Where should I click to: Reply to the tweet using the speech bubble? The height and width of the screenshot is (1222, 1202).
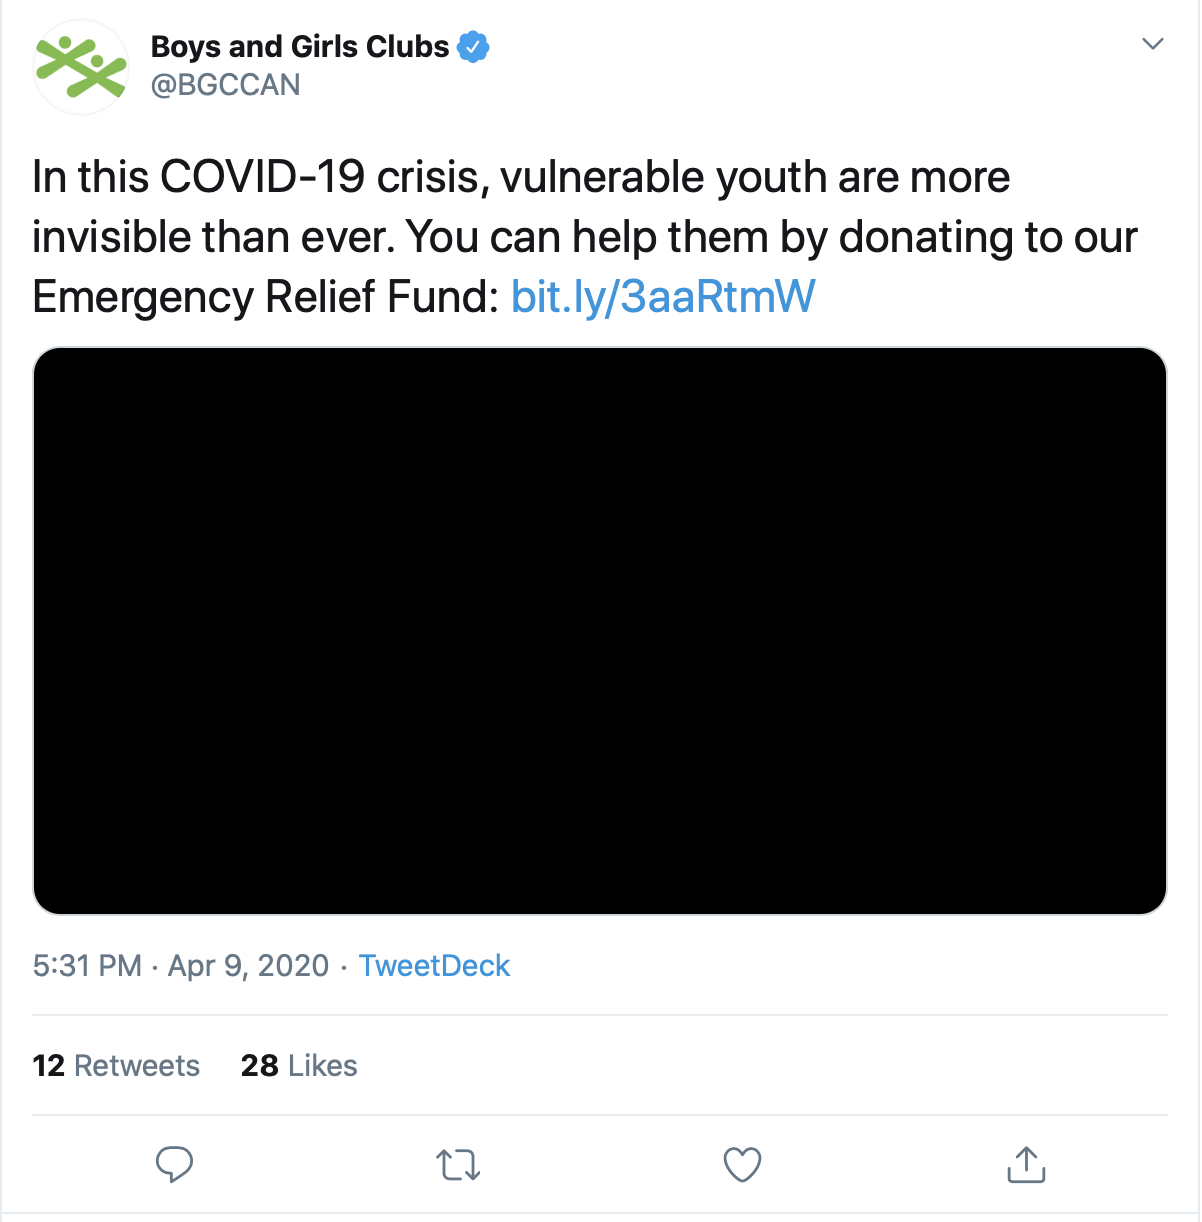click(174, 1164)
